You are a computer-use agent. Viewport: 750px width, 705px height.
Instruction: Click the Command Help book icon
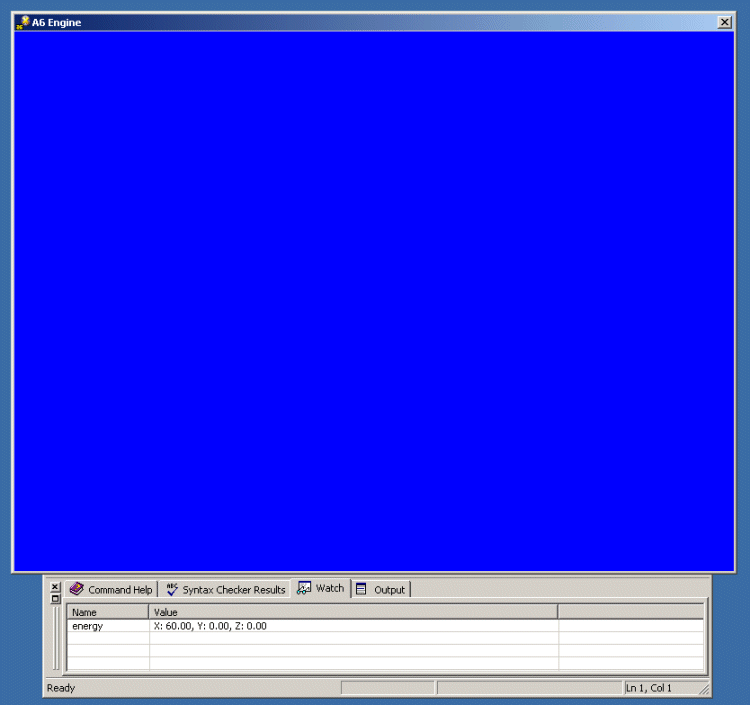click(x=77, y=590)
